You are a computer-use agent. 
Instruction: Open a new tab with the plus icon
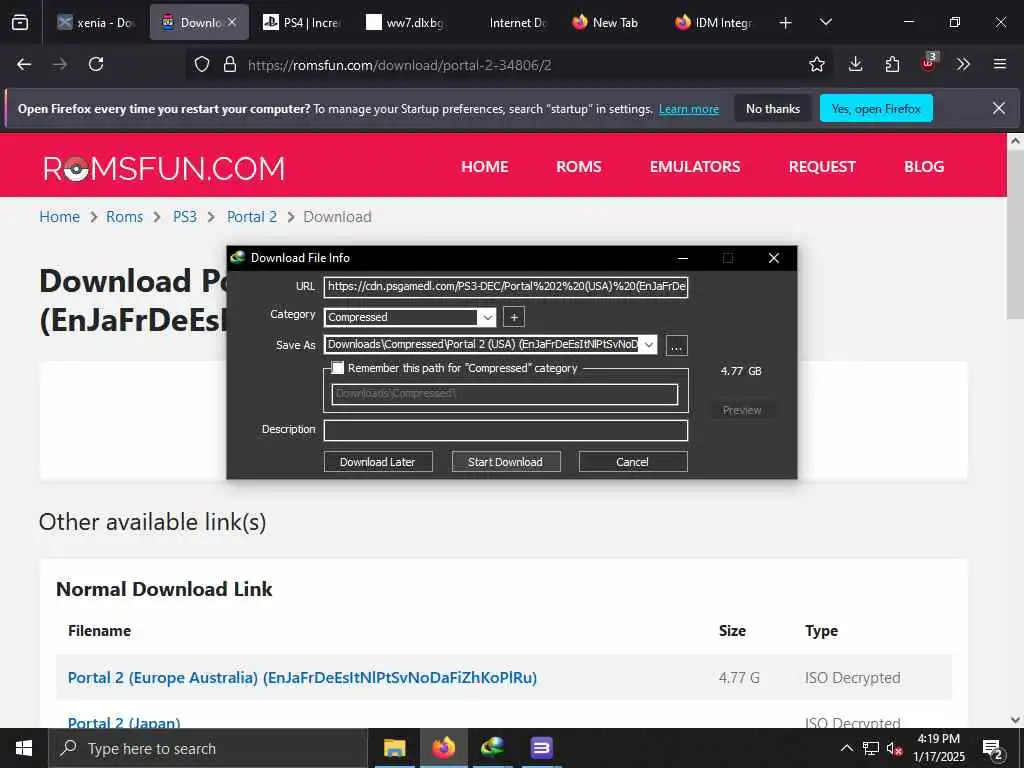click(786, 23)
